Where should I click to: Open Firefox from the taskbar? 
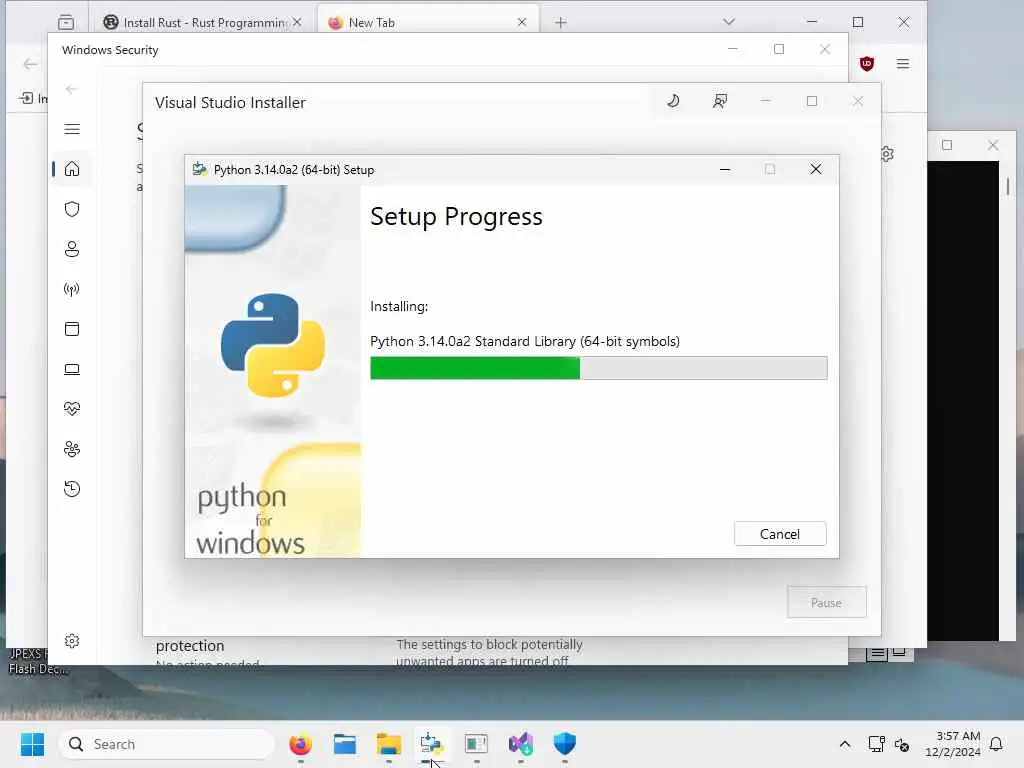(x=300, y=744)
